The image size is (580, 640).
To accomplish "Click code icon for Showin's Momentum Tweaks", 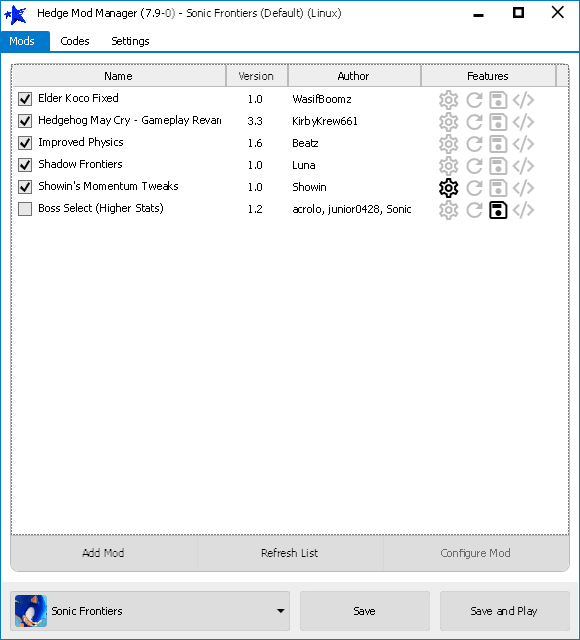I will coord(523,188).
